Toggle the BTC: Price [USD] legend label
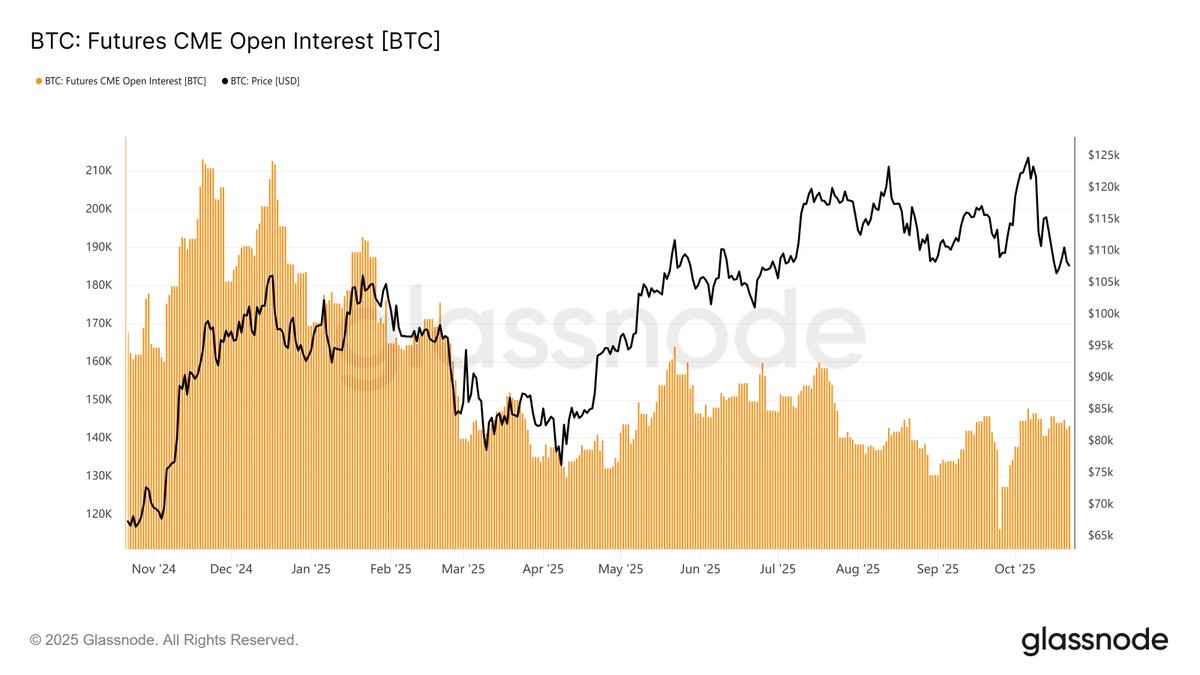The height and width of the screenshot is (675, 1200). tap(265, 81)
